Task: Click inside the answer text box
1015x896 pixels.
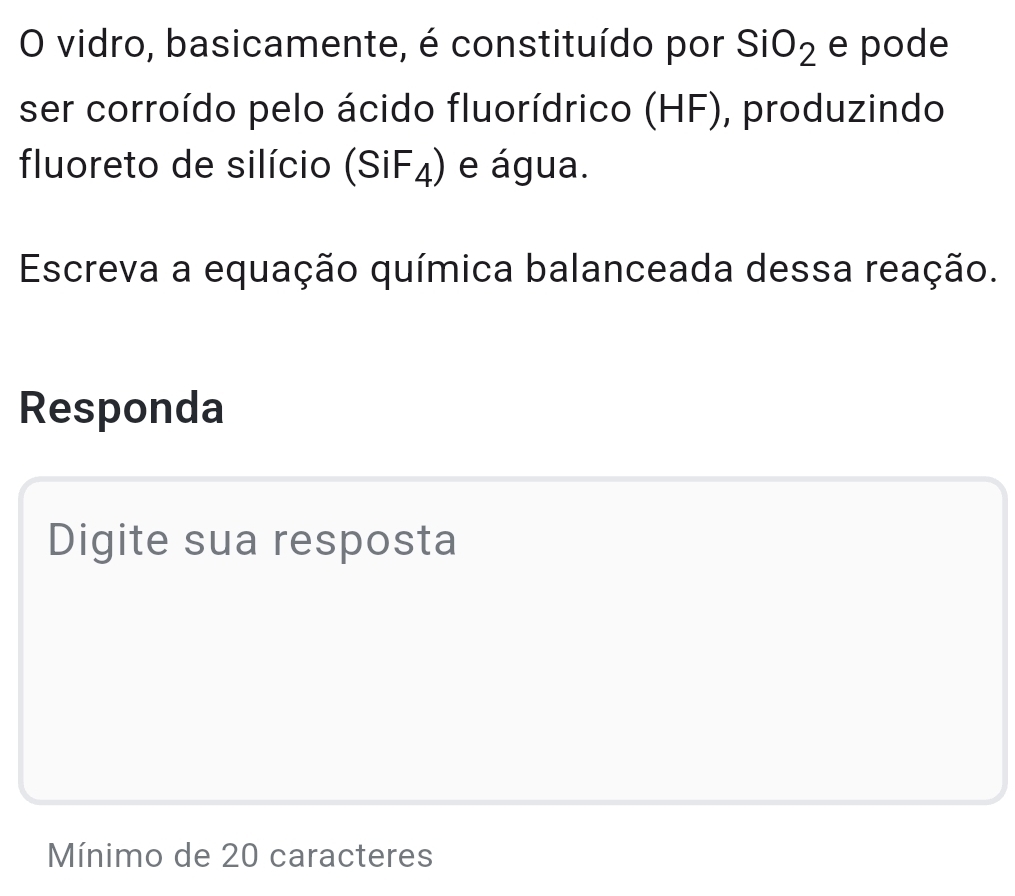Action: (x=511, y=640)
